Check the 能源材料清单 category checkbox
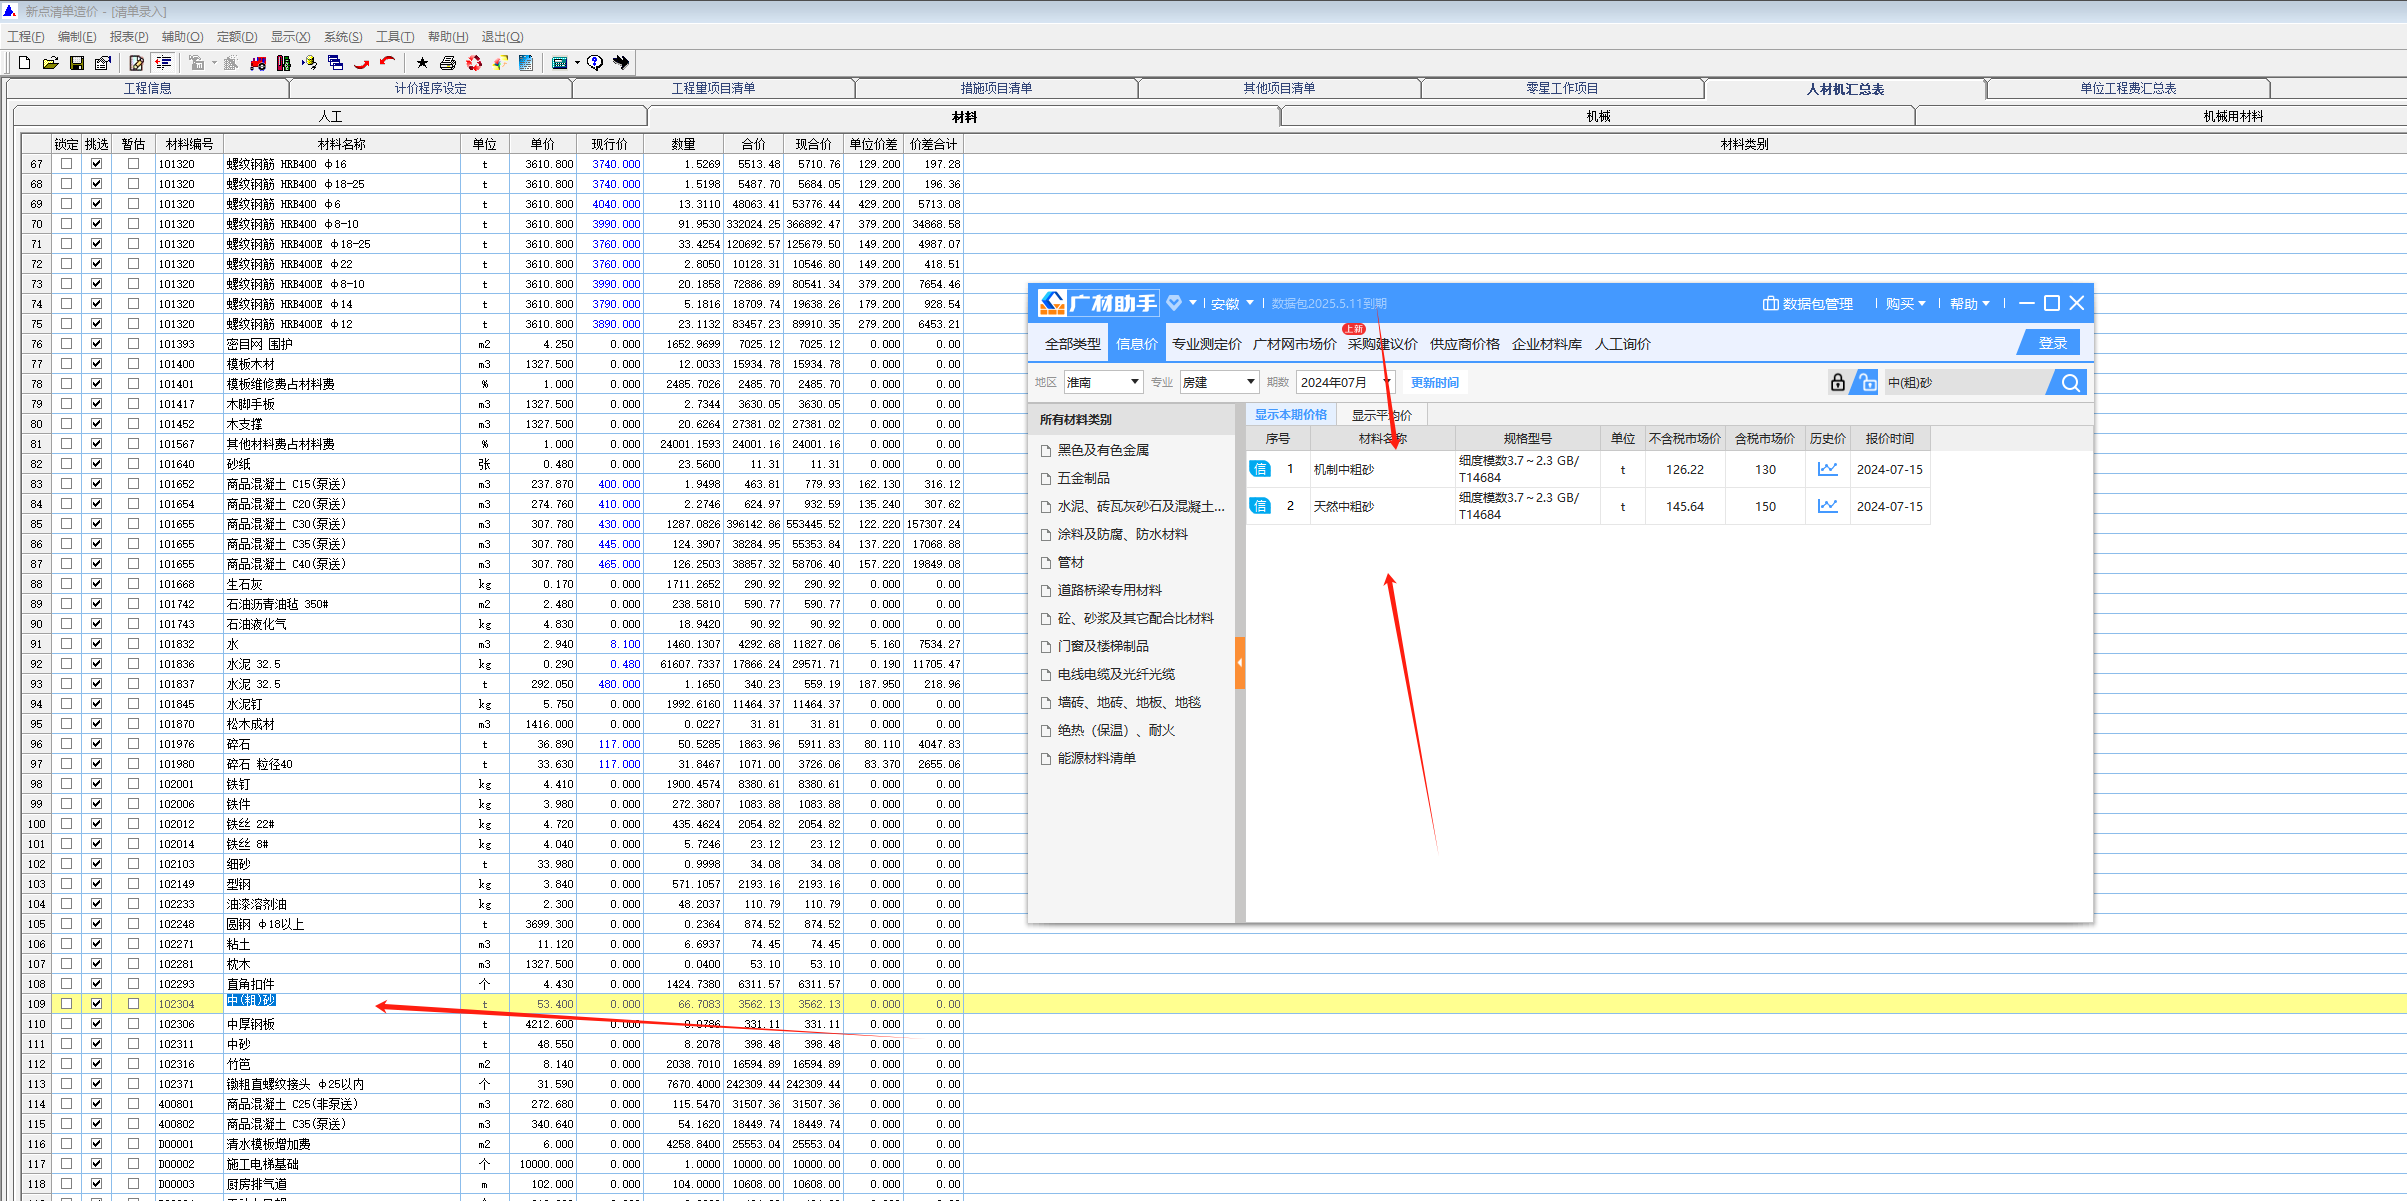This screenshot has height=1201, width=2407. [x=1046, y=759]
